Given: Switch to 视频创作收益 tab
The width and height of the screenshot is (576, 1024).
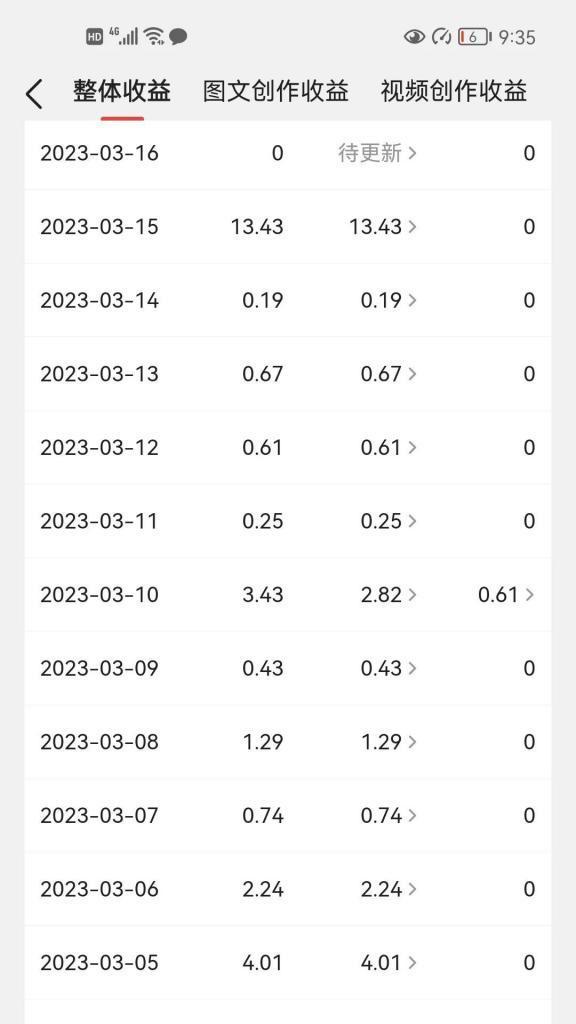Looking at the screenshot, I should 454,91.
